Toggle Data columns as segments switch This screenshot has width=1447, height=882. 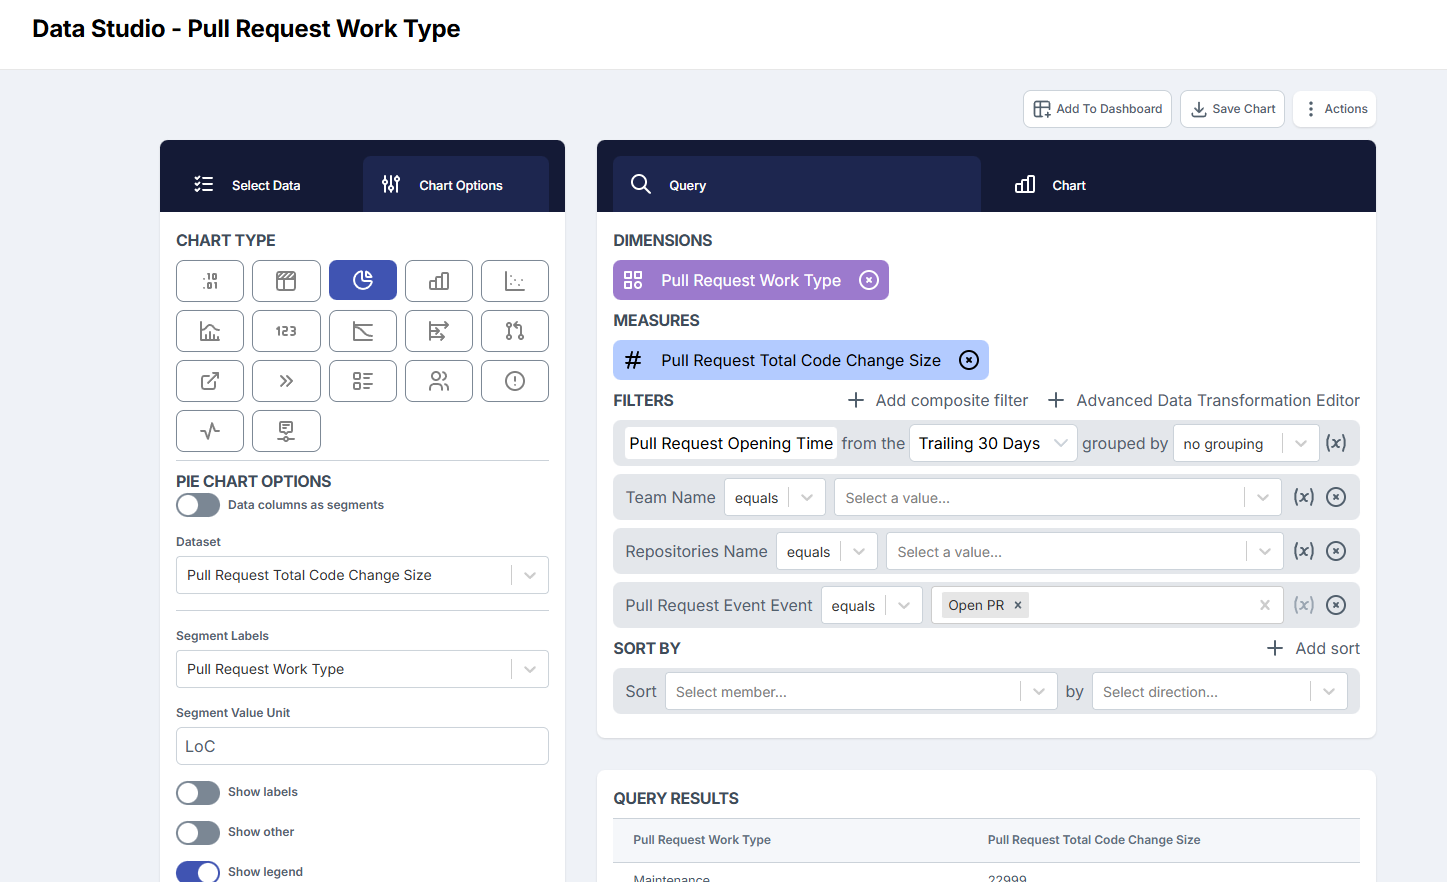pos(198,505)
